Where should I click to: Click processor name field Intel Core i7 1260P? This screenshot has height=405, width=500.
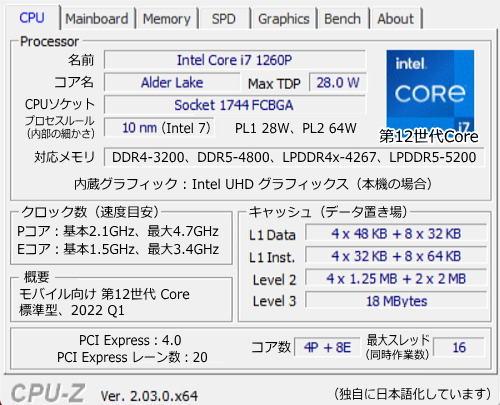pyautogui.click(x=235, y=60)
